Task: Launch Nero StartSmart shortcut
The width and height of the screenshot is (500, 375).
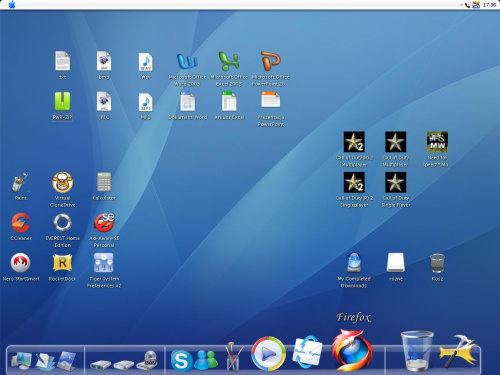Action: [x=21, y=263]
